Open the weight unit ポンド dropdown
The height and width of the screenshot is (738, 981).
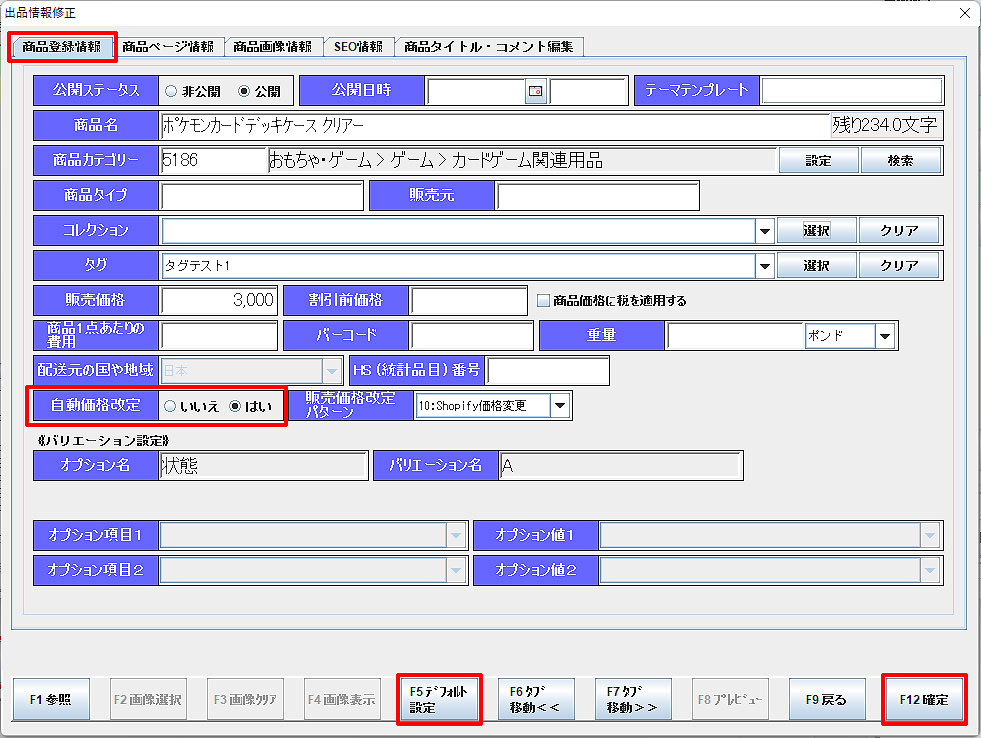point(884,336)
